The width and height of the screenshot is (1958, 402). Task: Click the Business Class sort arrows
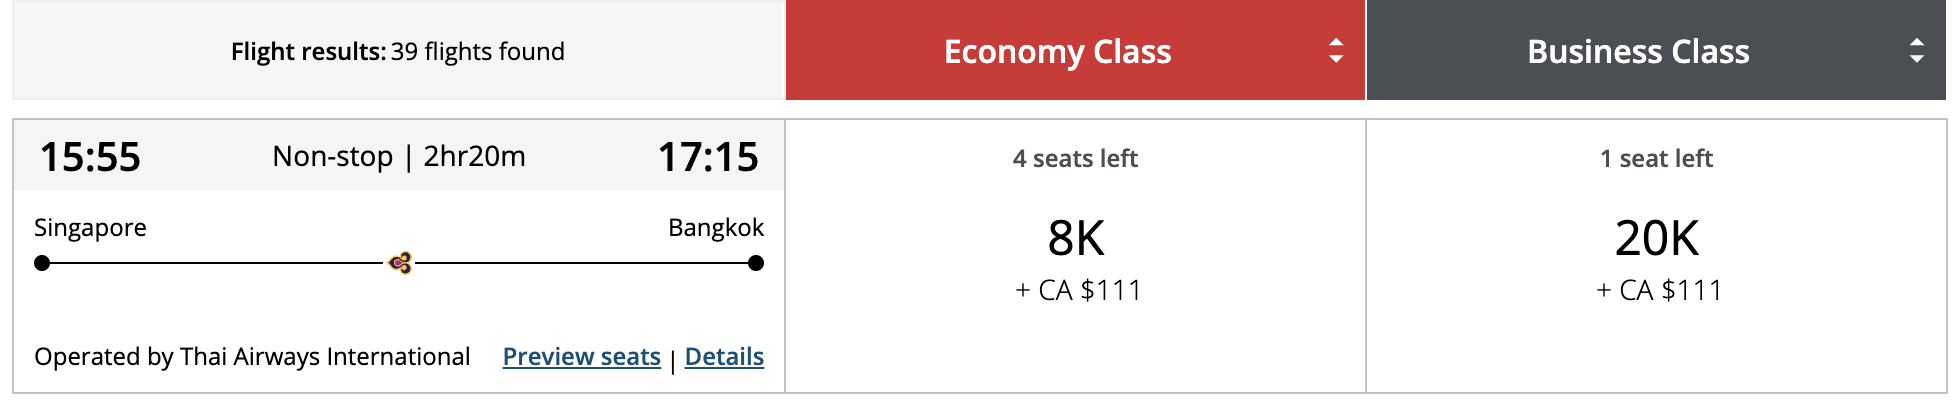pyautogui.click(x=1916, y=51)
